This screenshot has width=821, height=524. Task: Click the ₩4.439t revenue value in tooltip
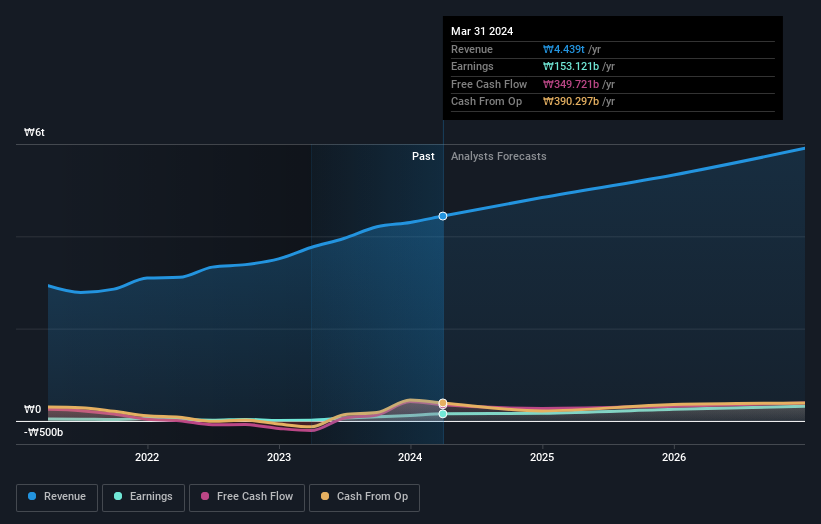tap(564, 49)
